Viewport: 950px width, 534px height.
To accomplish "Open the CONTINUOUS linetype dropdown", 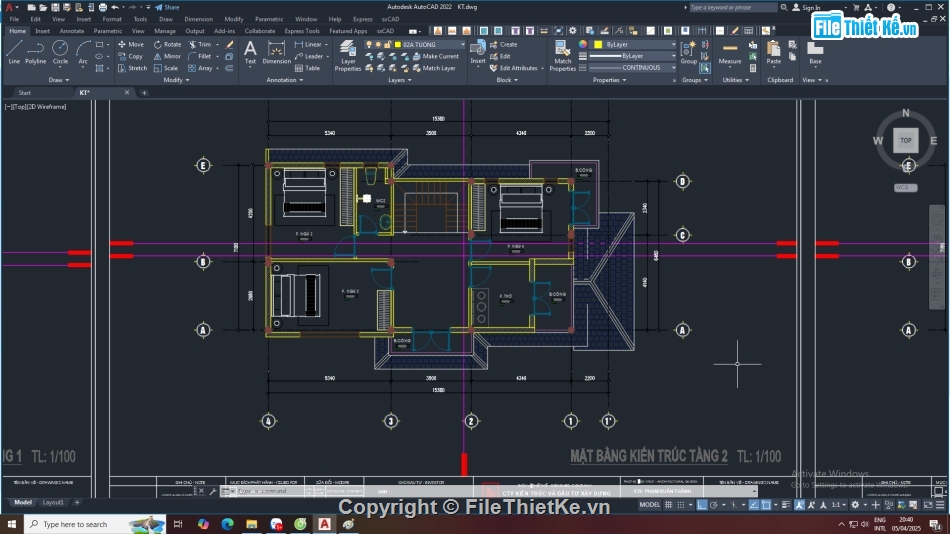I will pyautogui.click(x=633, y=68).
